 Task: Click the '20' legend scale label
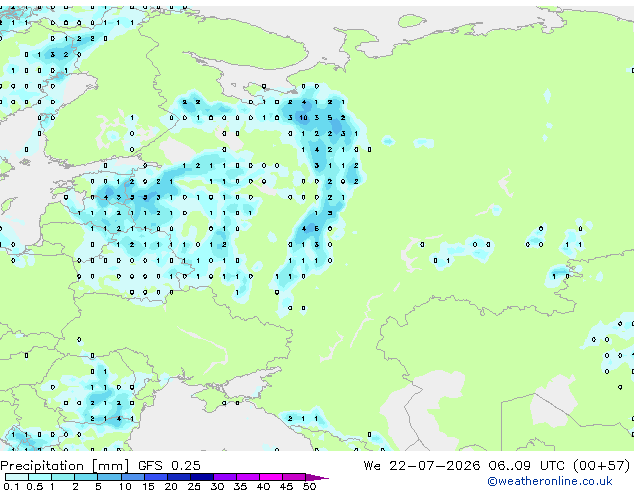(x=171, y=486)
